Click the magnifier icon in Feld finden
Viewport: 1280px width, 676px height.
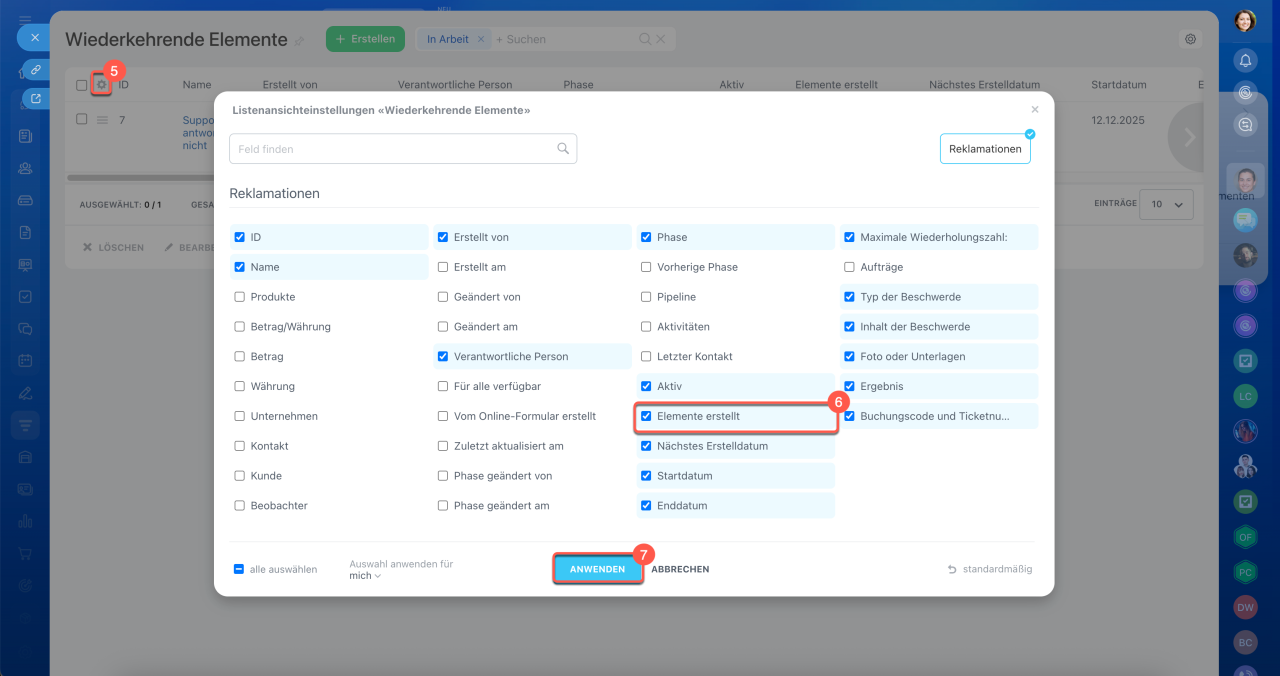(x=563, y=149)
